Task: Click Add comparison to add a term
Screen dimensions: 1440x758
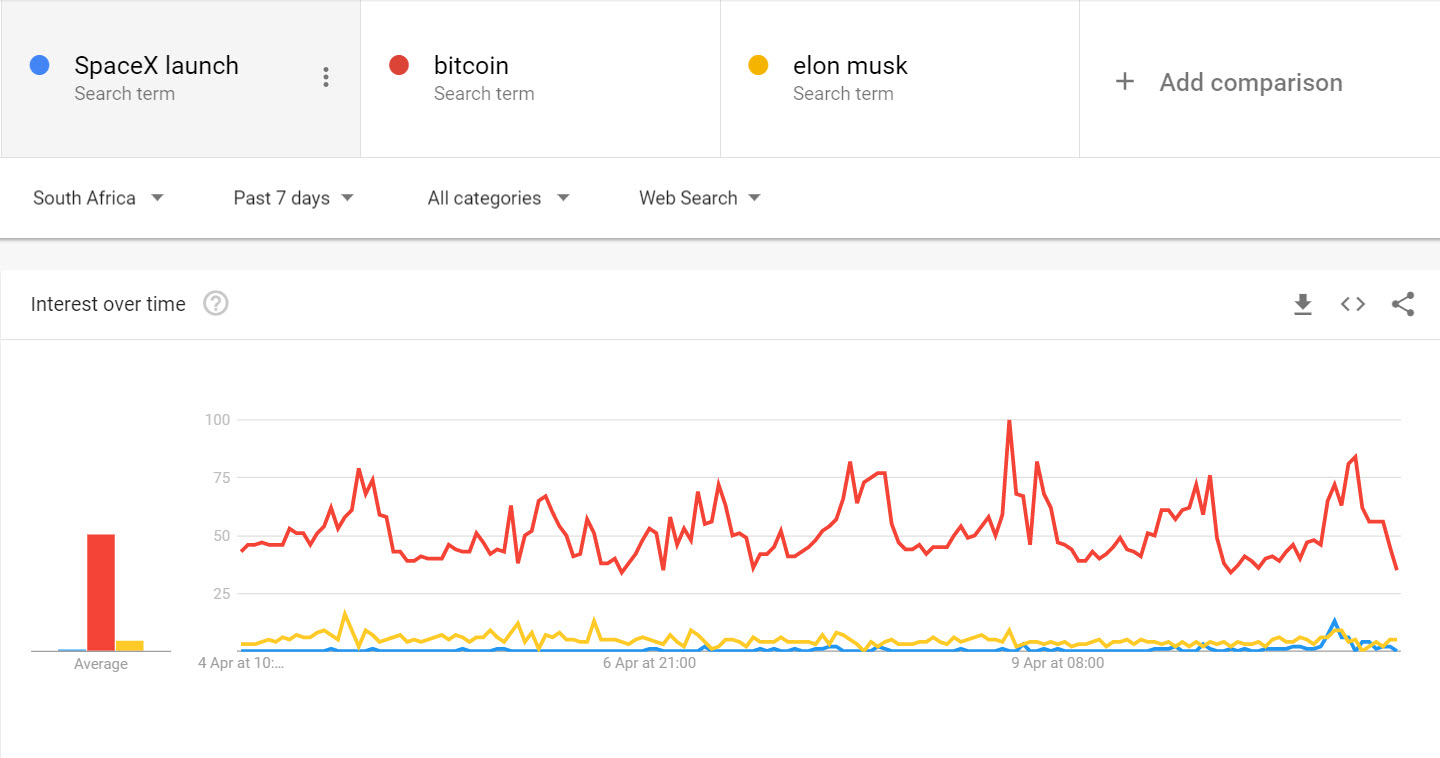Action: (x=1250, y=82)
